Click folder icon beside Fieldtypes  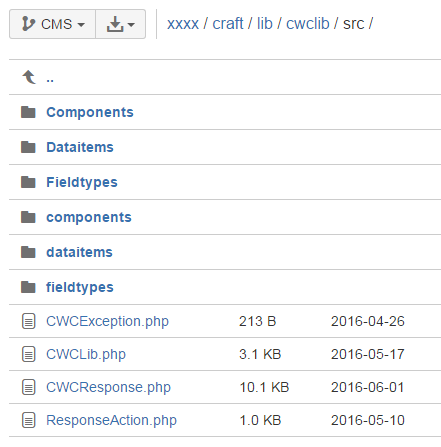pyautogui.click(x=28, y=182)
